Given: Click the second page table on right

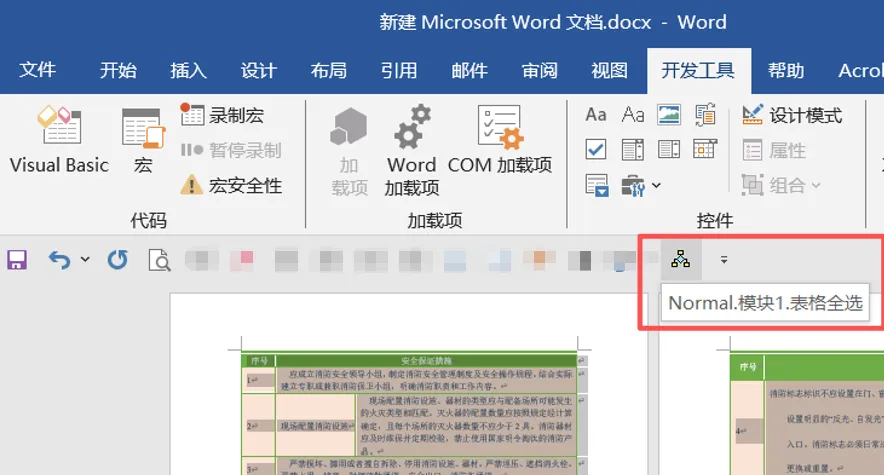Looking at the screenshot, I should (807, 415).
